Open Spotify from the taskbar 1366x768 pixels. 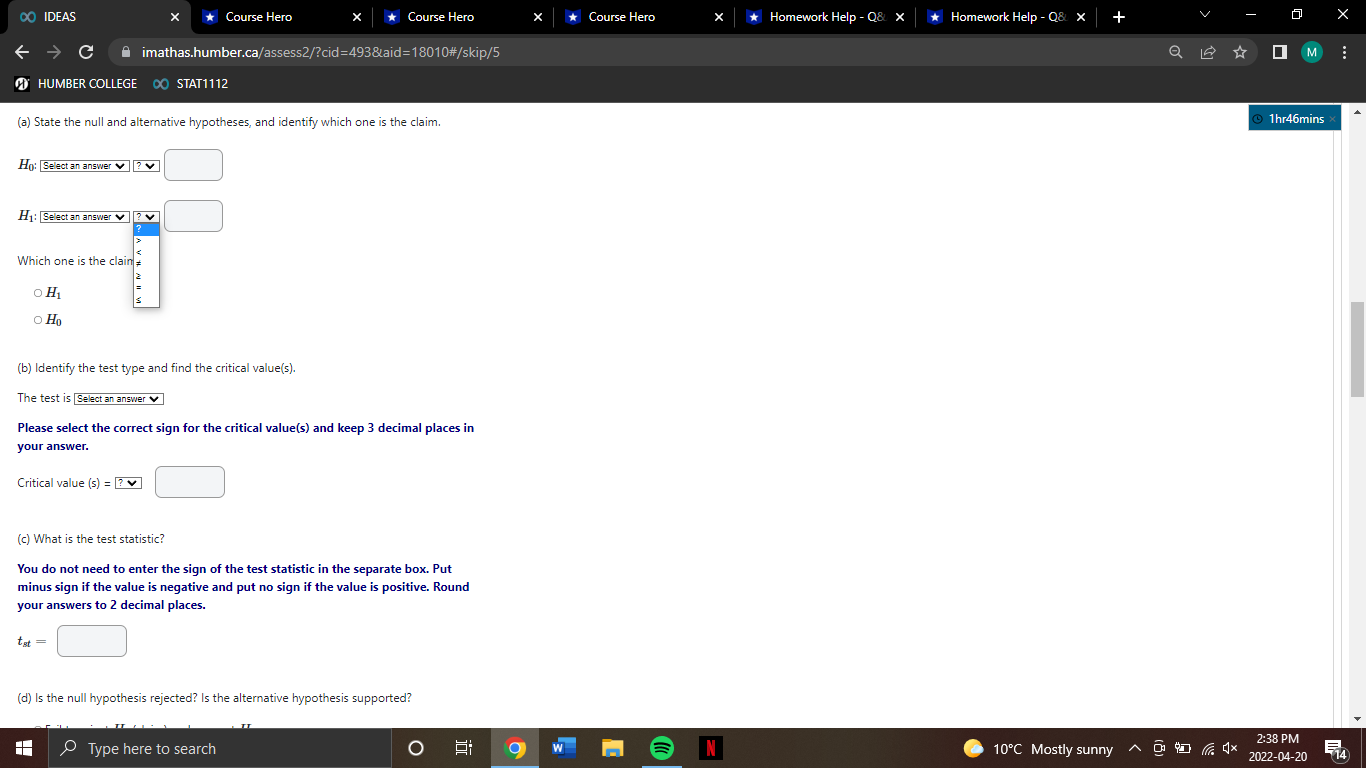click(661, 748)
